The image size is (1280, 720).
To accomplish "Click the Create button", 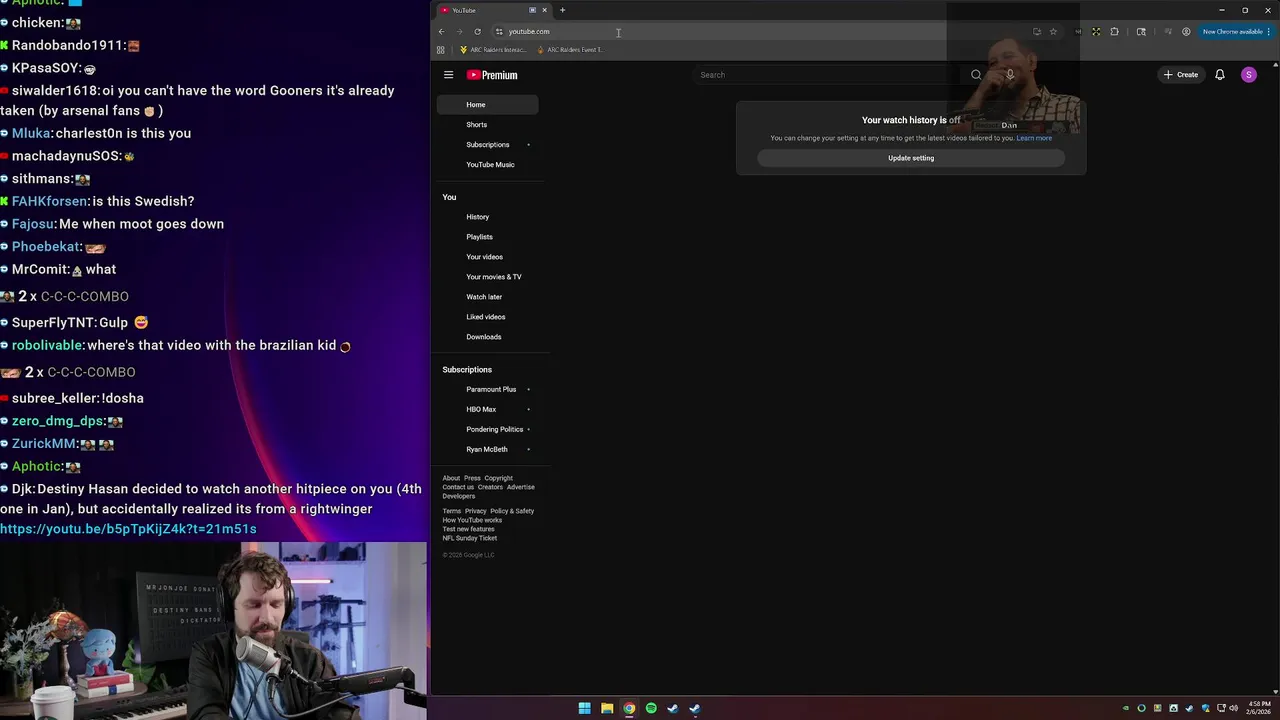I will (1181, 75).
